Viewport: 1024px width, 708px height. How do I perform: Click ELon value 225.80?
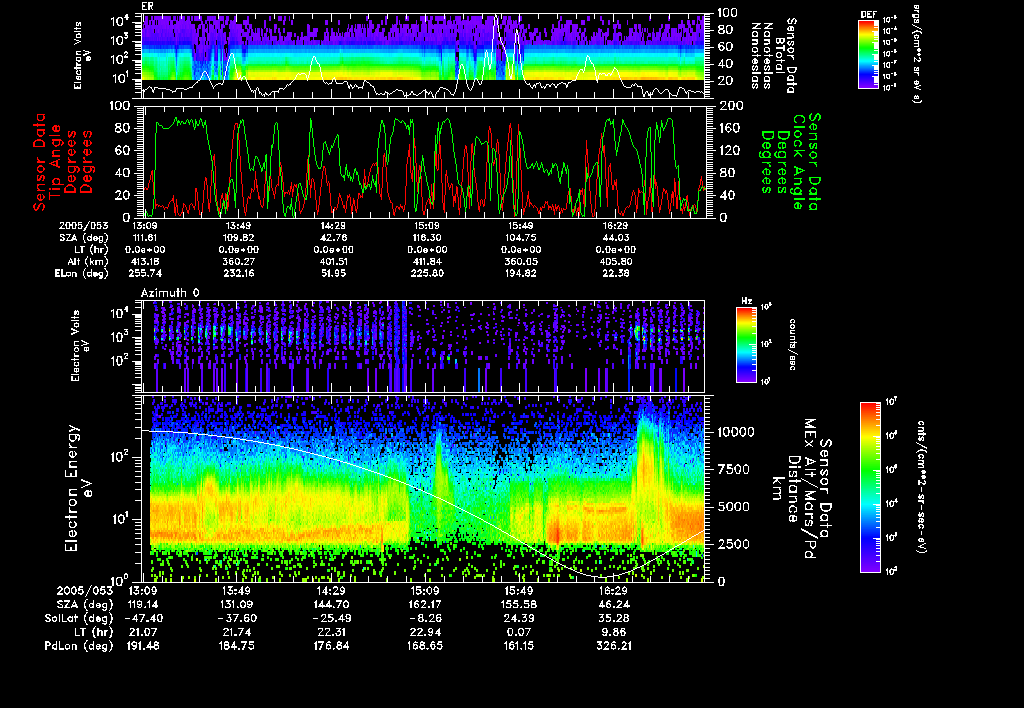pyautogui.click(x=426, y=274)
